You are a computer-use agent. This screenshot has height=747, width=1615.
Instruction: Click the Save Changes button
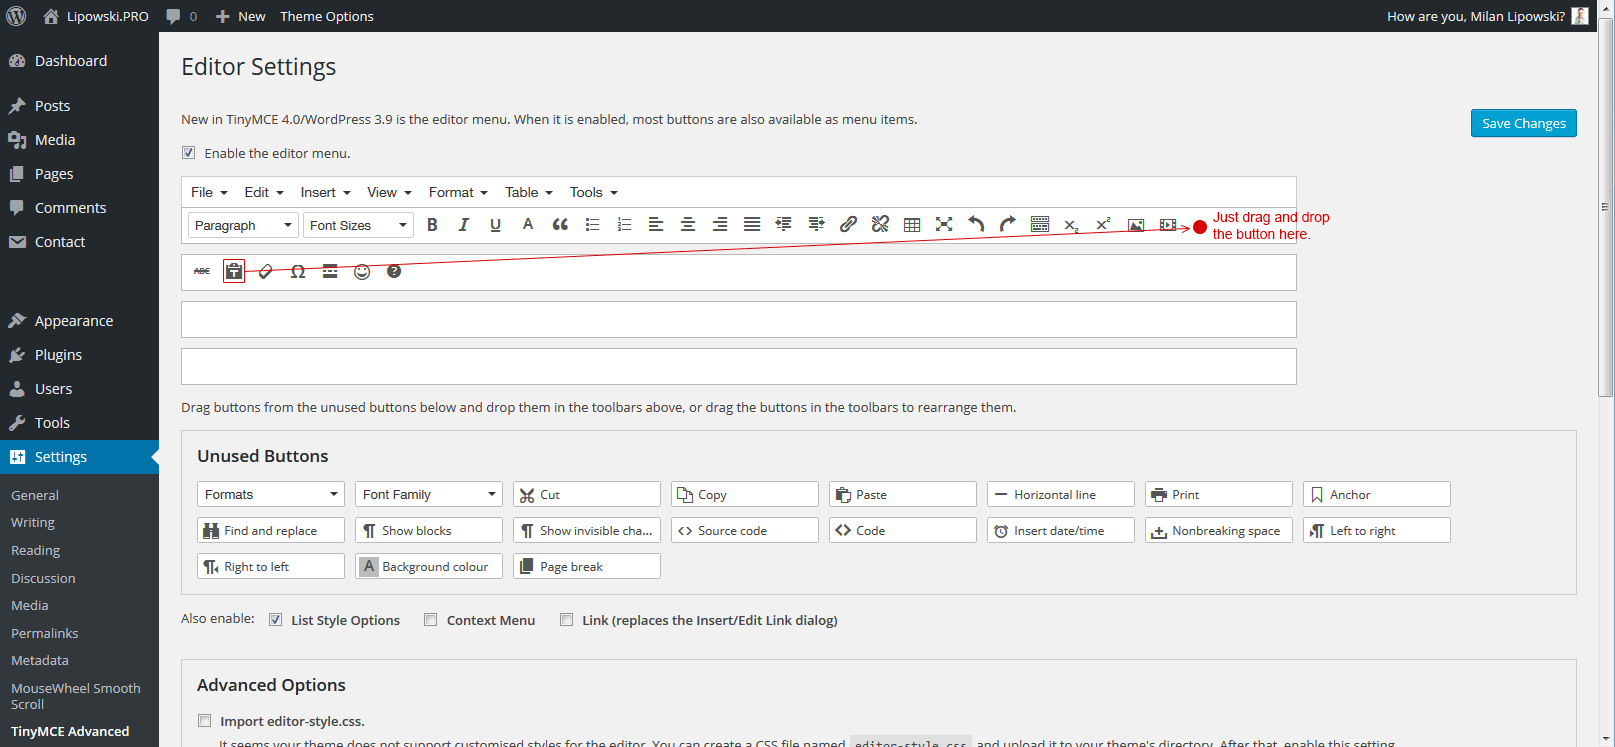1523,123
